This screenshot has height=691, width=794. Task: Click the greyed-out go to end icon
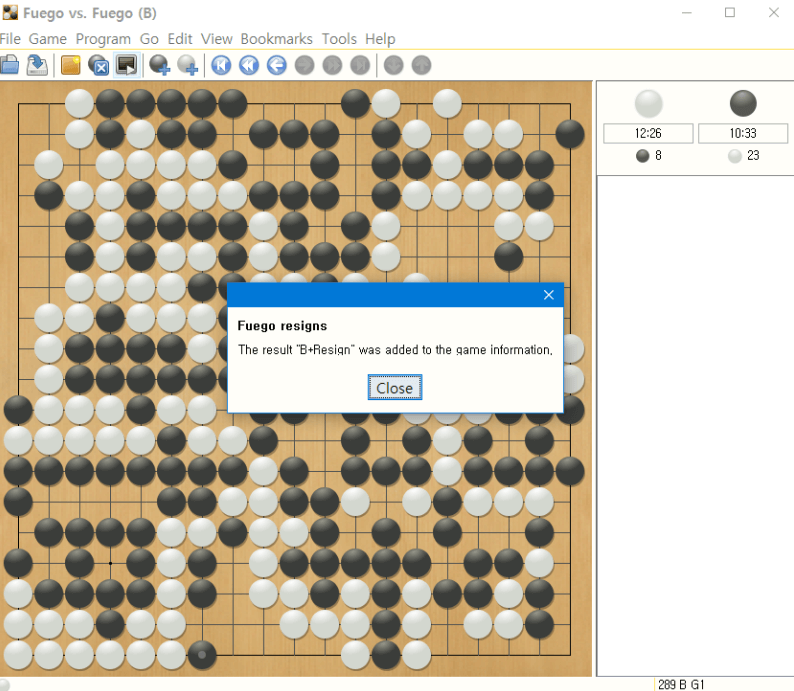tap(360, 65)
